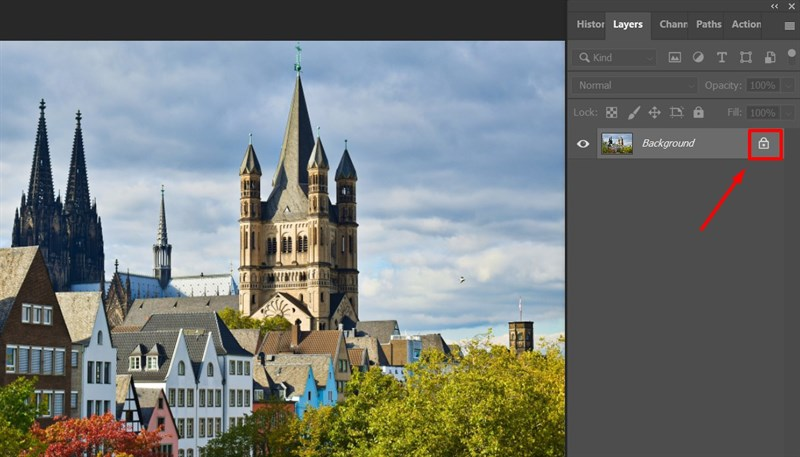800x457 pixels.
Task: Hide the Background layer with eye icon
Action: point(583,144)
